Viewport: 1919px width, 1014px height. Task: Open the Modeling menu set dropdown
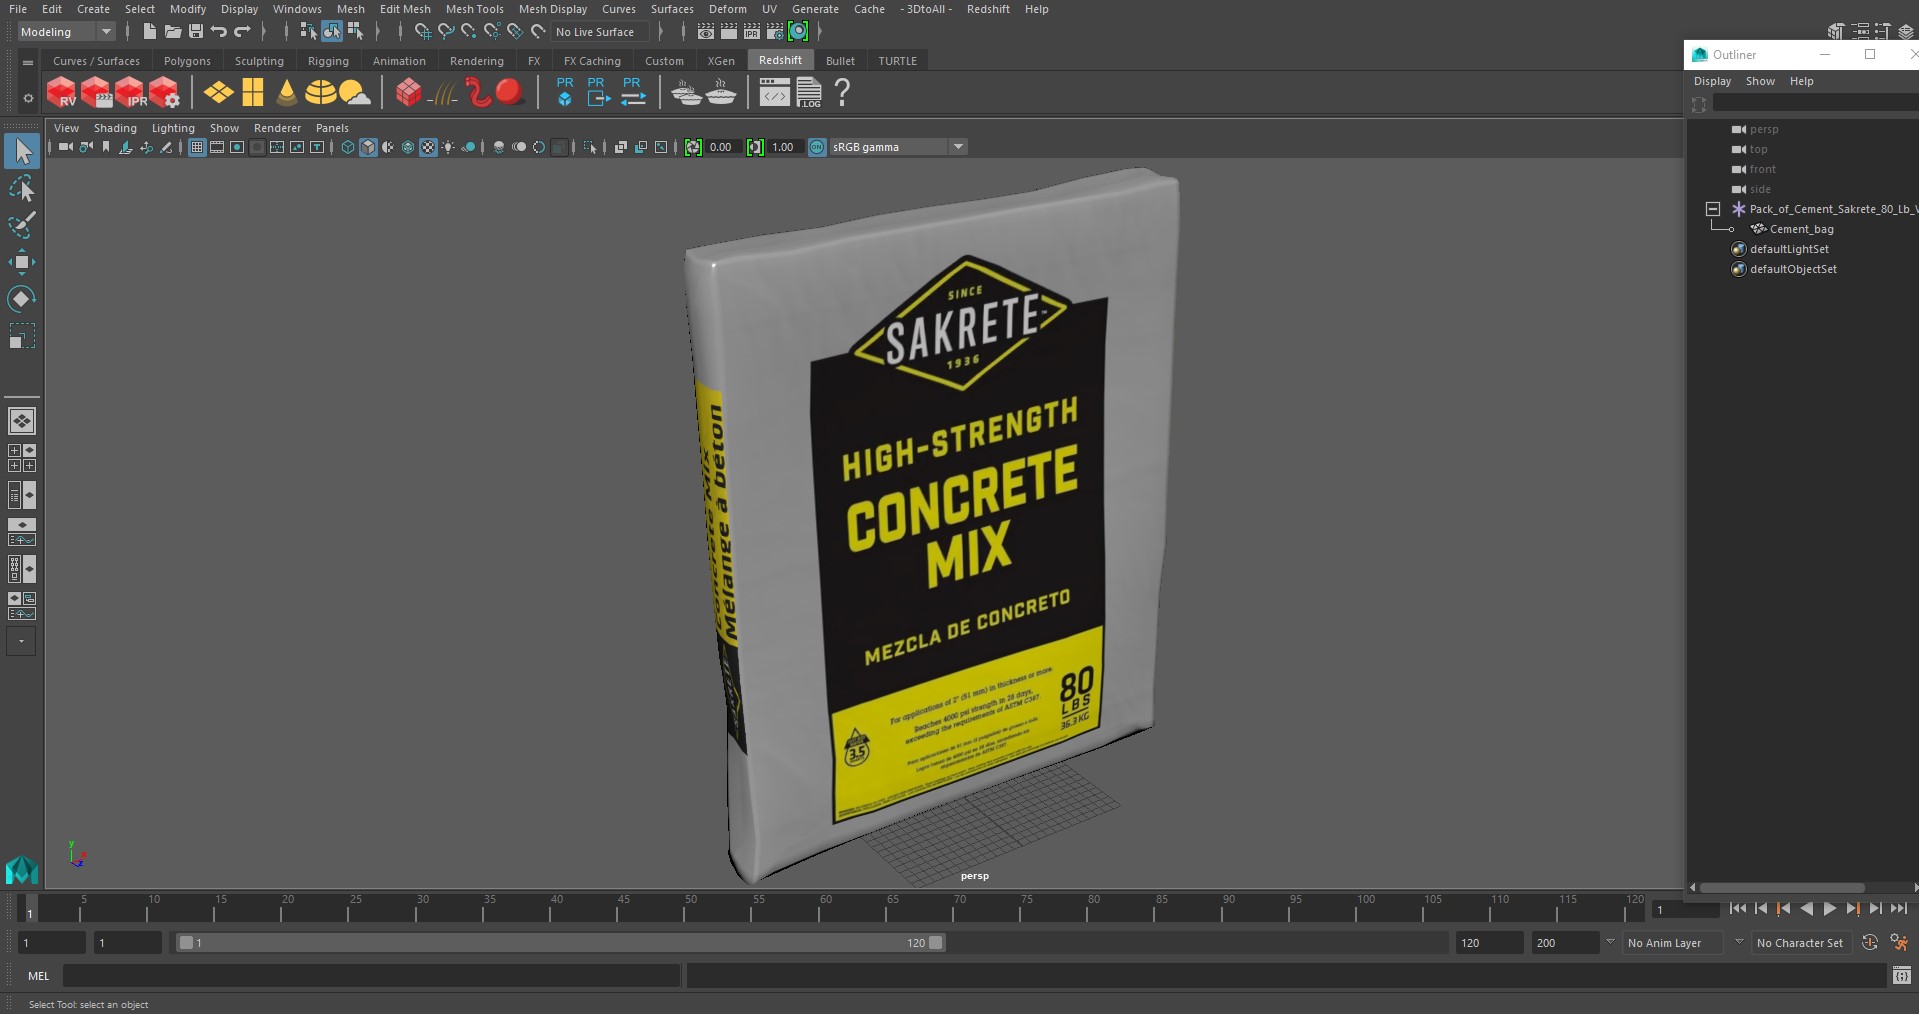coord(66,32)
